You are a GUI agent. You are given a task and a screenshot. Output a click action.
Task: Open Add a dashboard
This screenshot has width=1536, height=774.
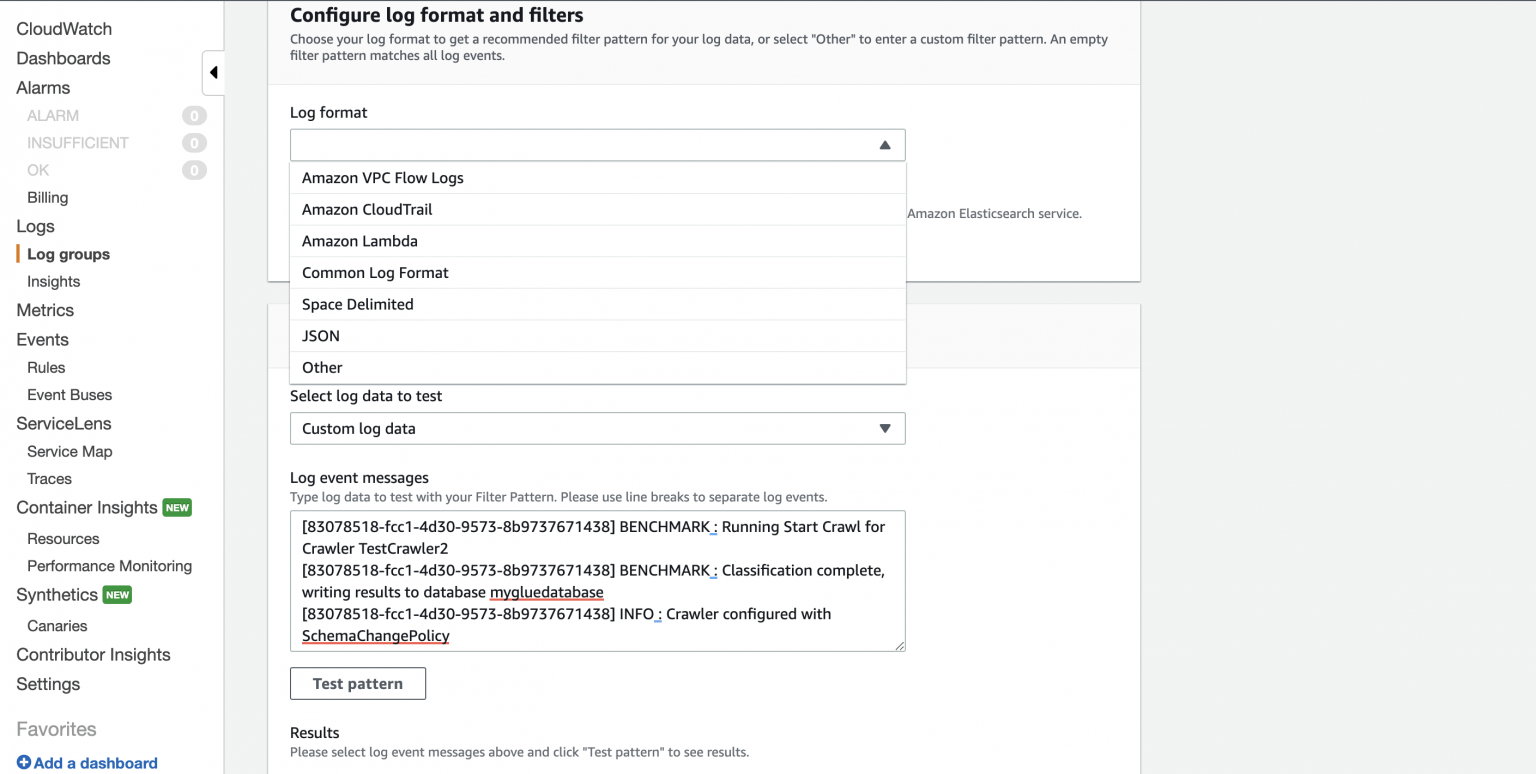click(95, 762)
